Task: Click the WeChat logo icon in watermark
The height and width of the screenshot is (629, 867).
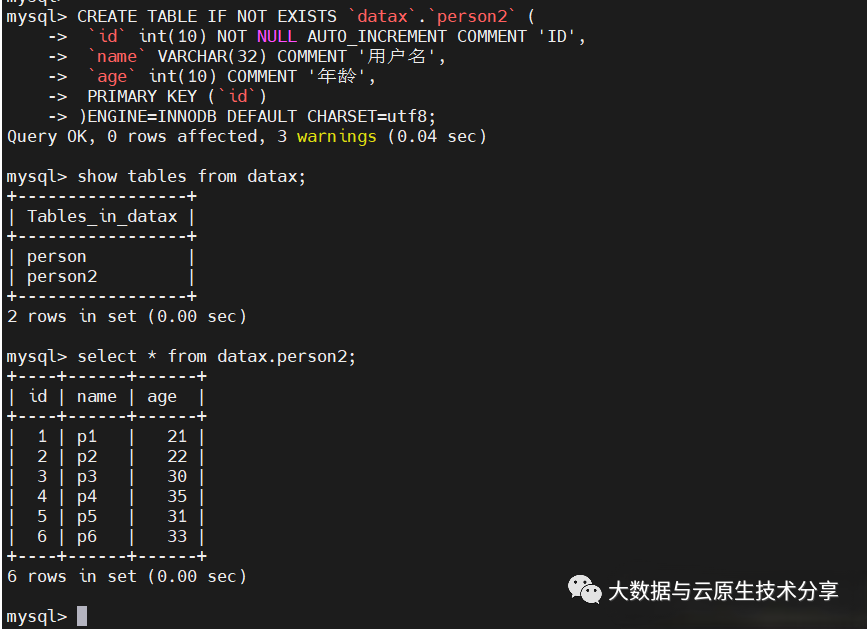Action: [x=585, y=589]
